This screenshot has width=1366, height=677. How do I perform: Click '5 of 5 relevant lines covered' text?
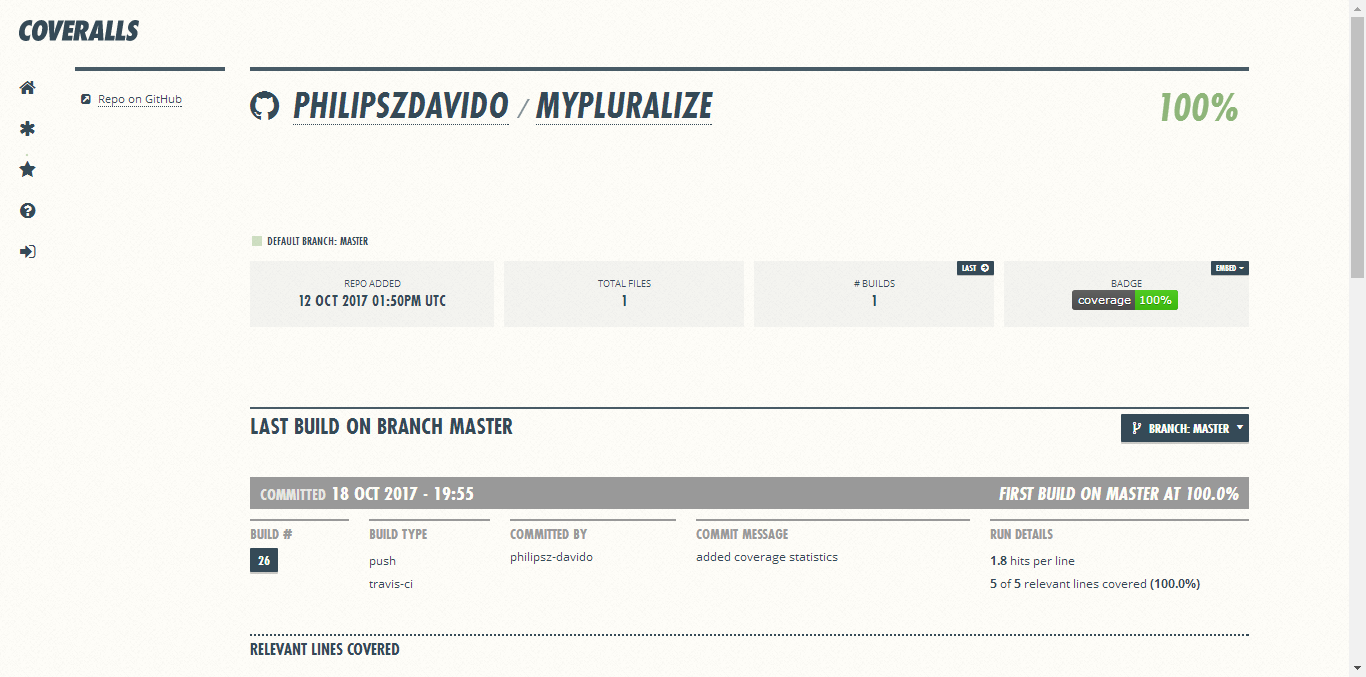coord(1095,584)
